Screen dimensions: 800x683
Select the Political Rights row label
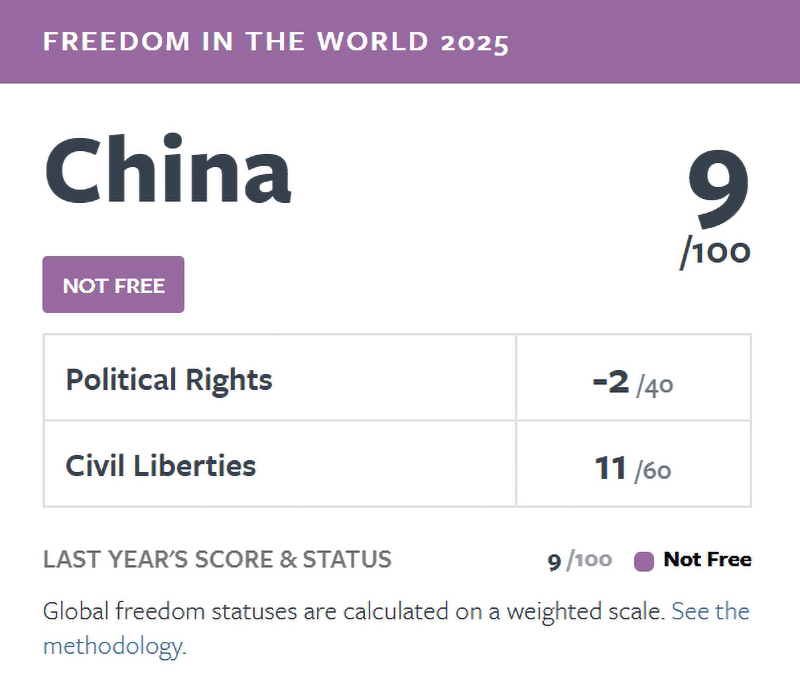point(169,381)
